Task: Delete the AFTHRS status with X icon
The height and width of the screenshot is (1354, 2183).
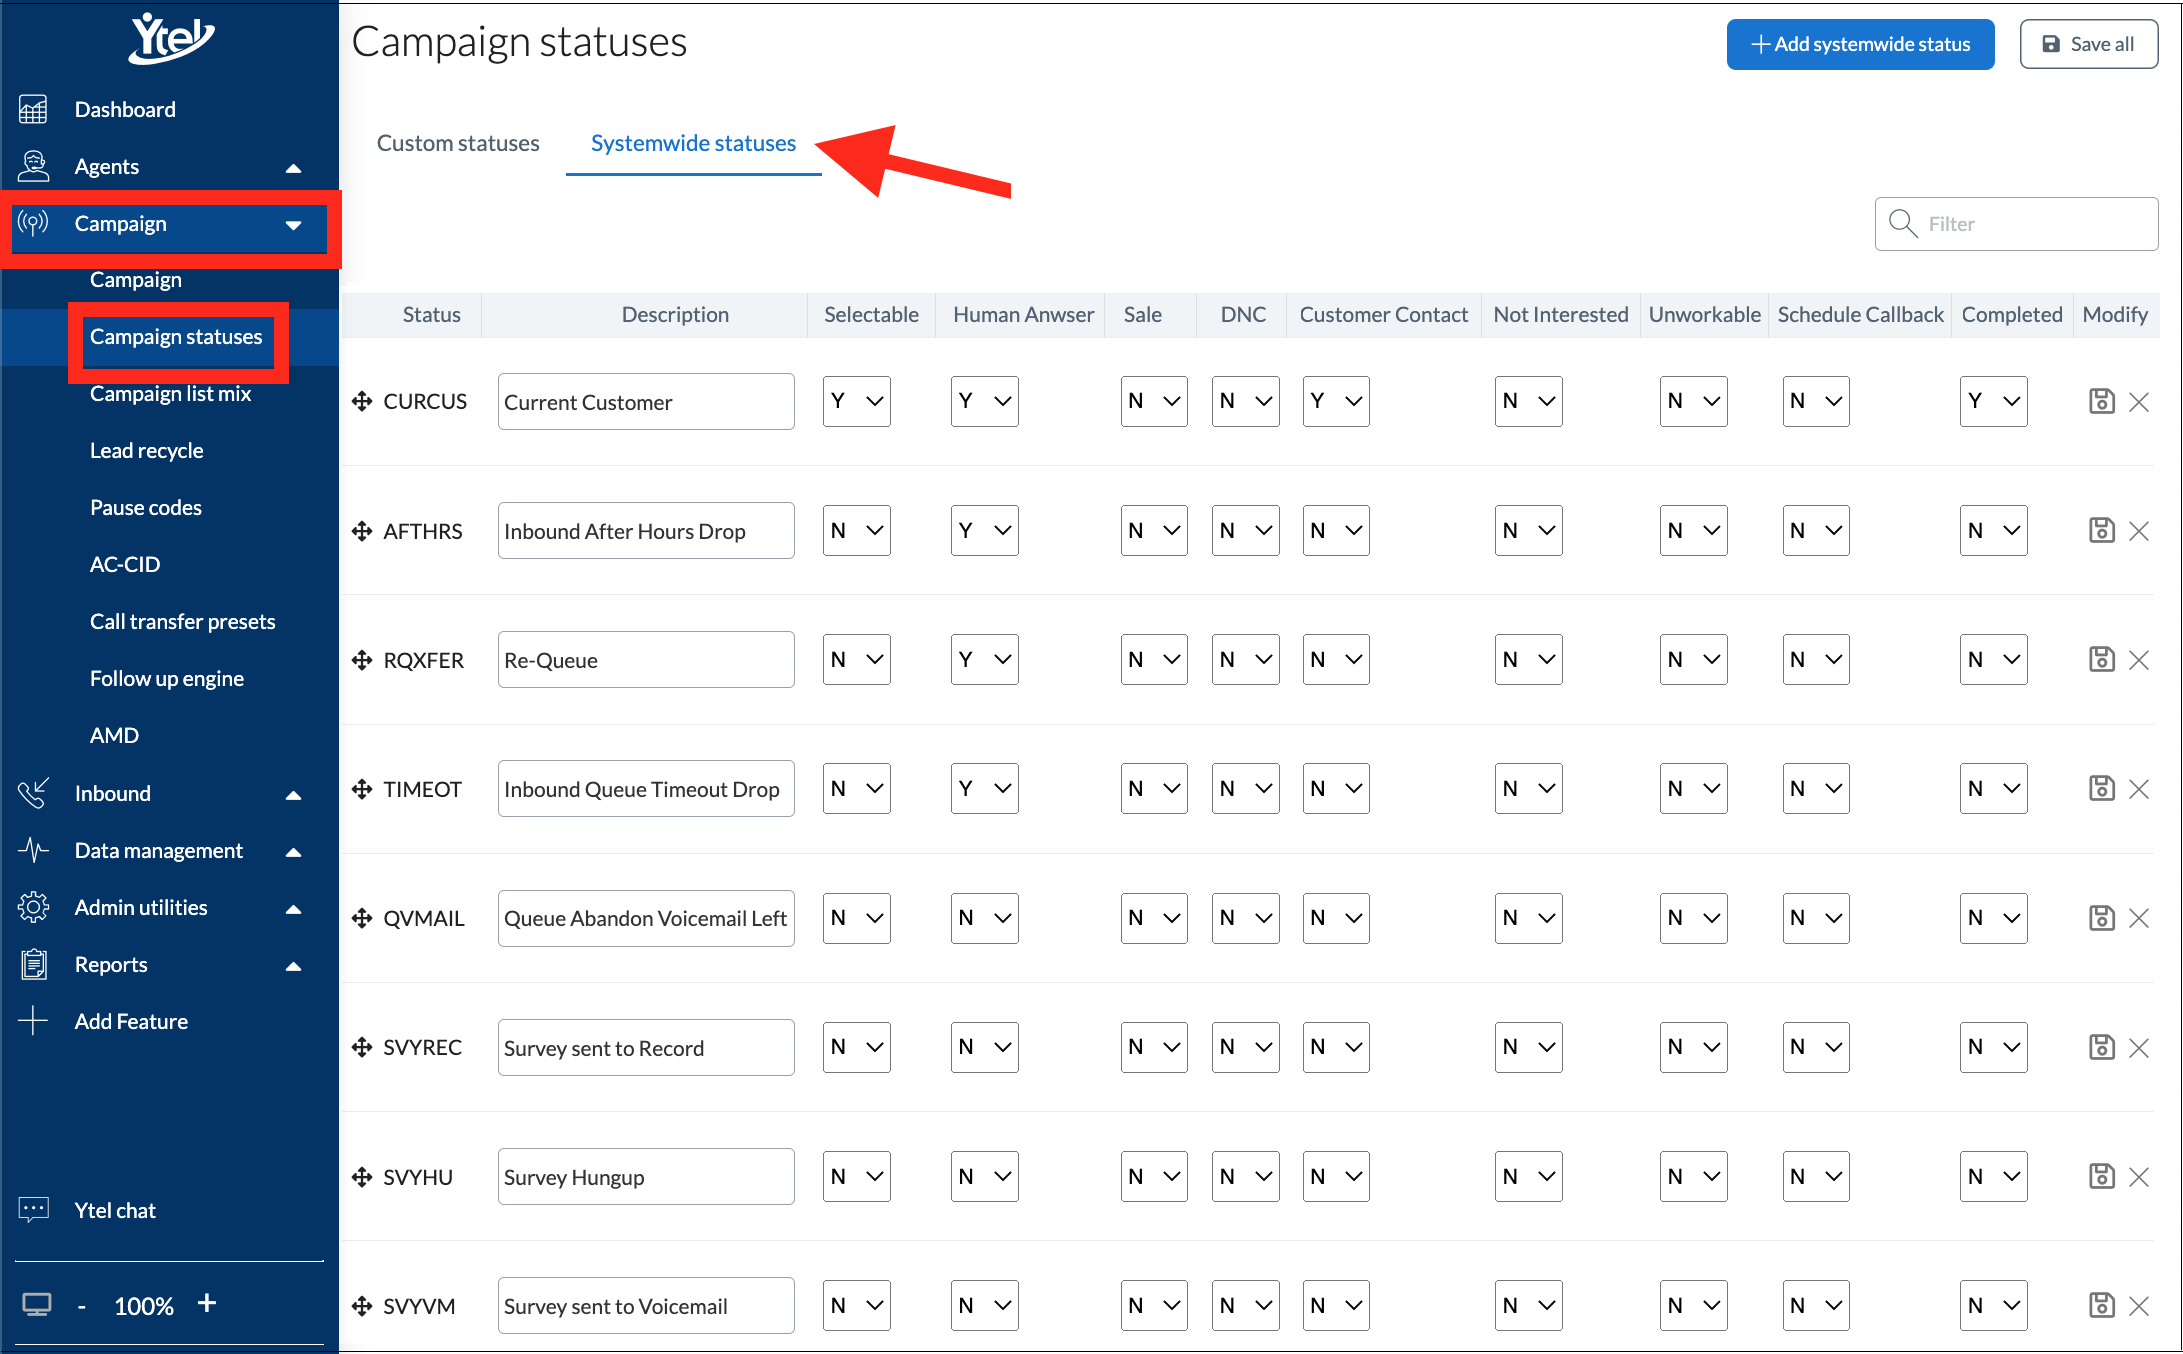Action: coord(2139,531)
